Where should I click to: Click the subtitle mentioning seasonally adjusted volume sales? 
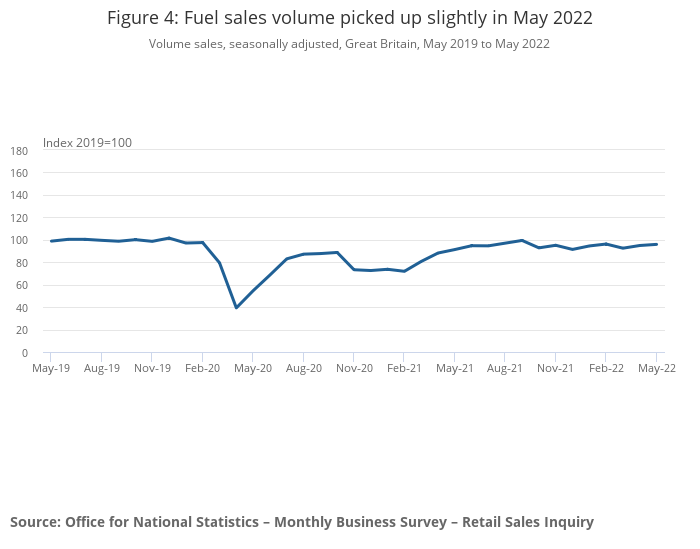click(x=349, y=44)
